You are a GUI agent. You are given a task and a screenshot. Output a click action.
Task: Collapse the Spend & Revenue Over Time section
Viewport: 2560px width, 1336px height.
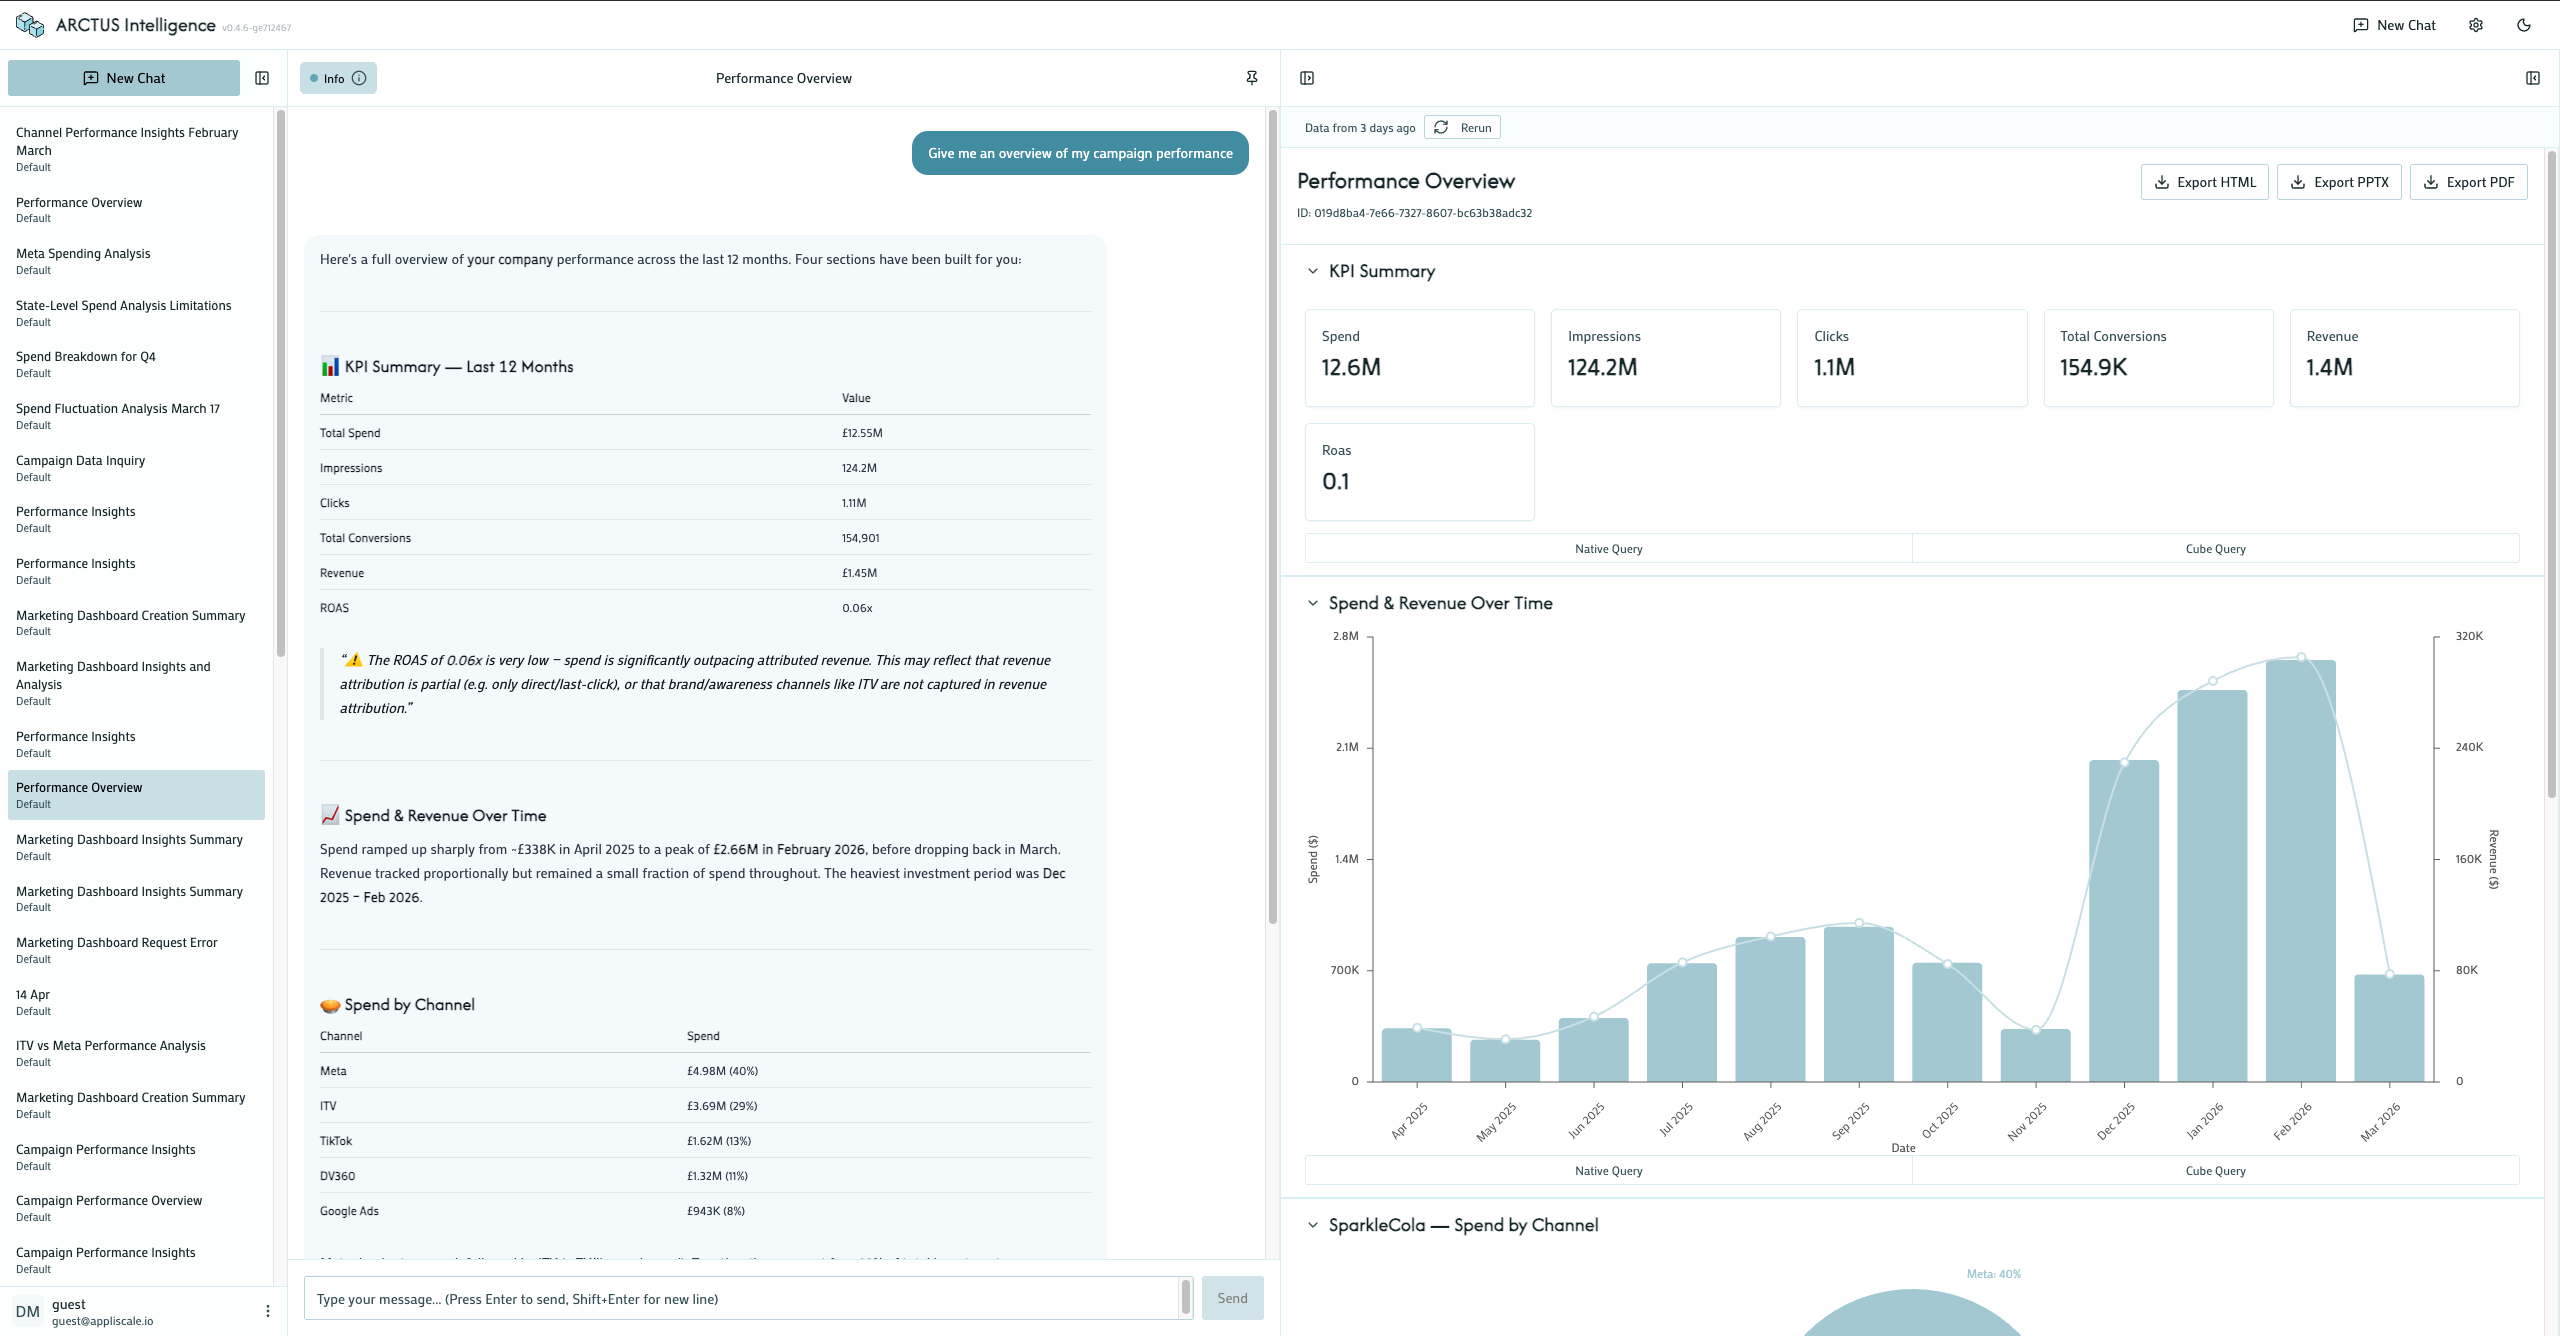[1313, 603]
